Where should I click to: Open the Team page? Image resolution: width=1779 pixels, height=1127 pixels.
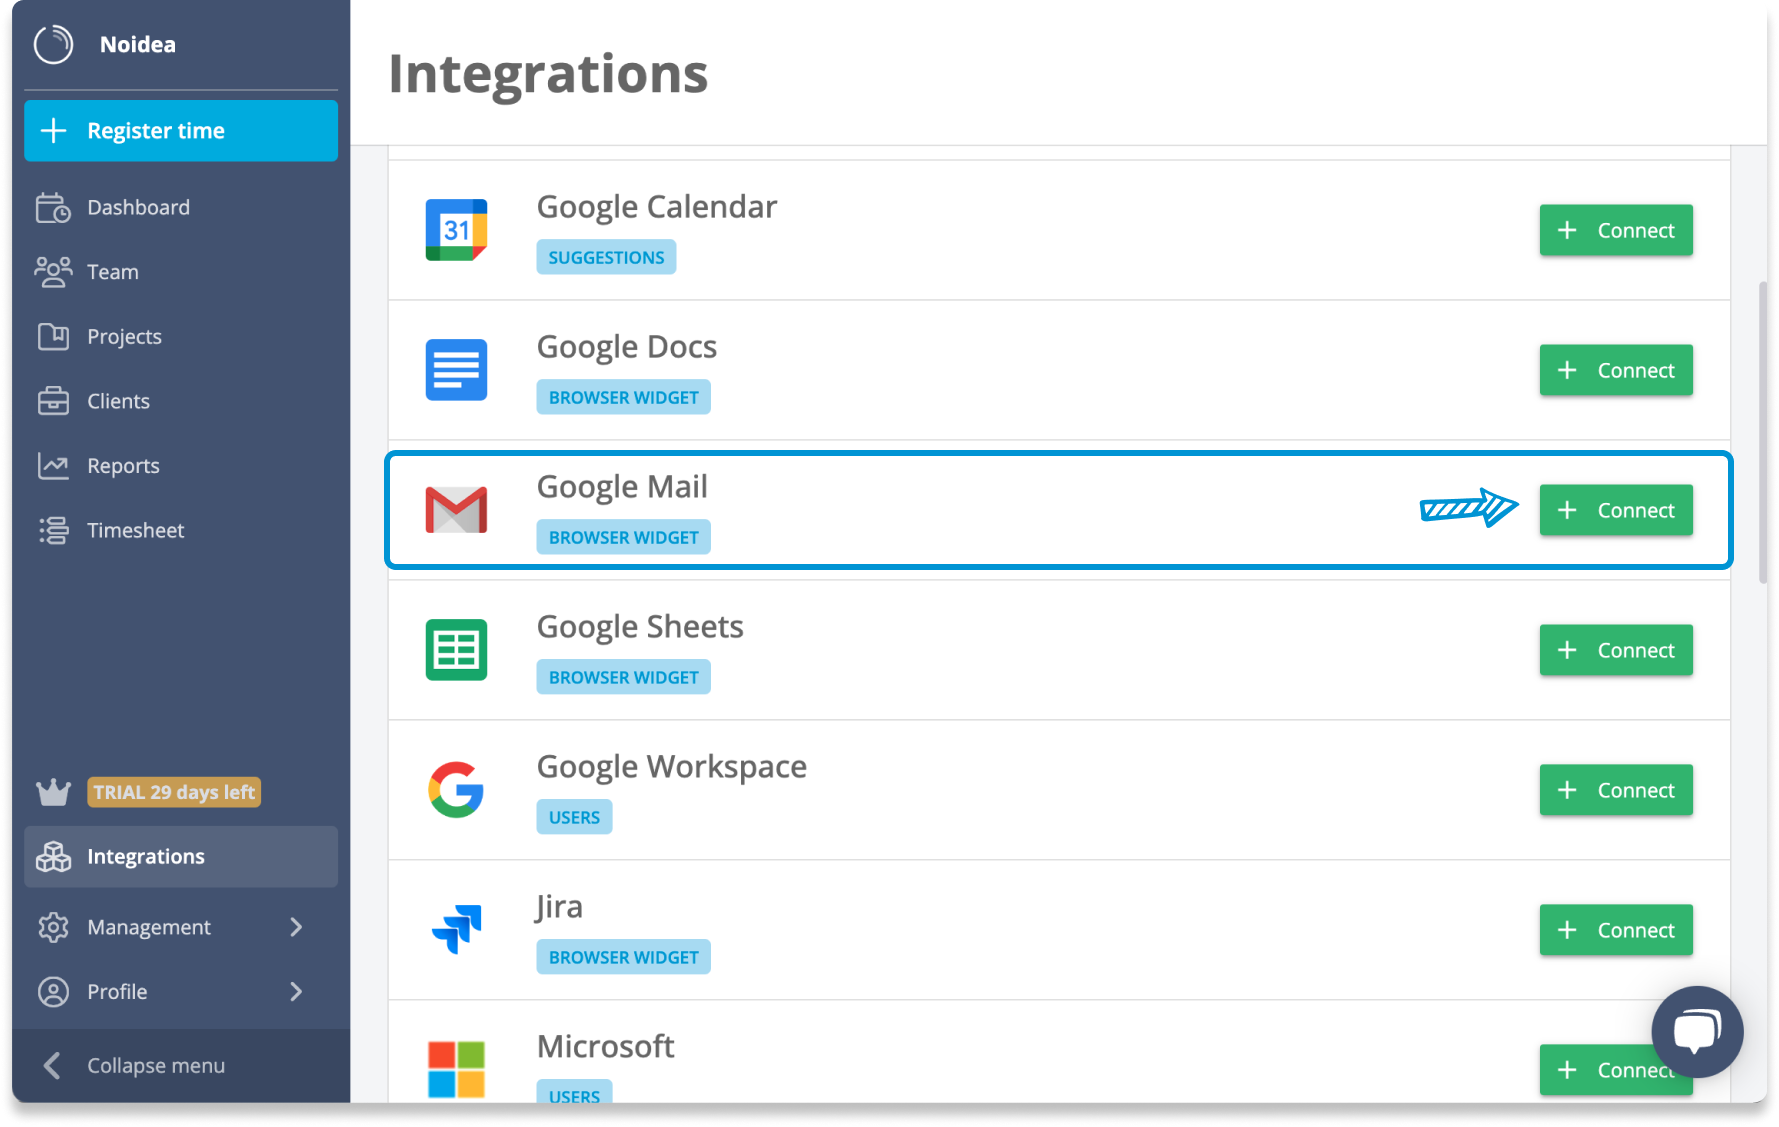pos(181,272)
